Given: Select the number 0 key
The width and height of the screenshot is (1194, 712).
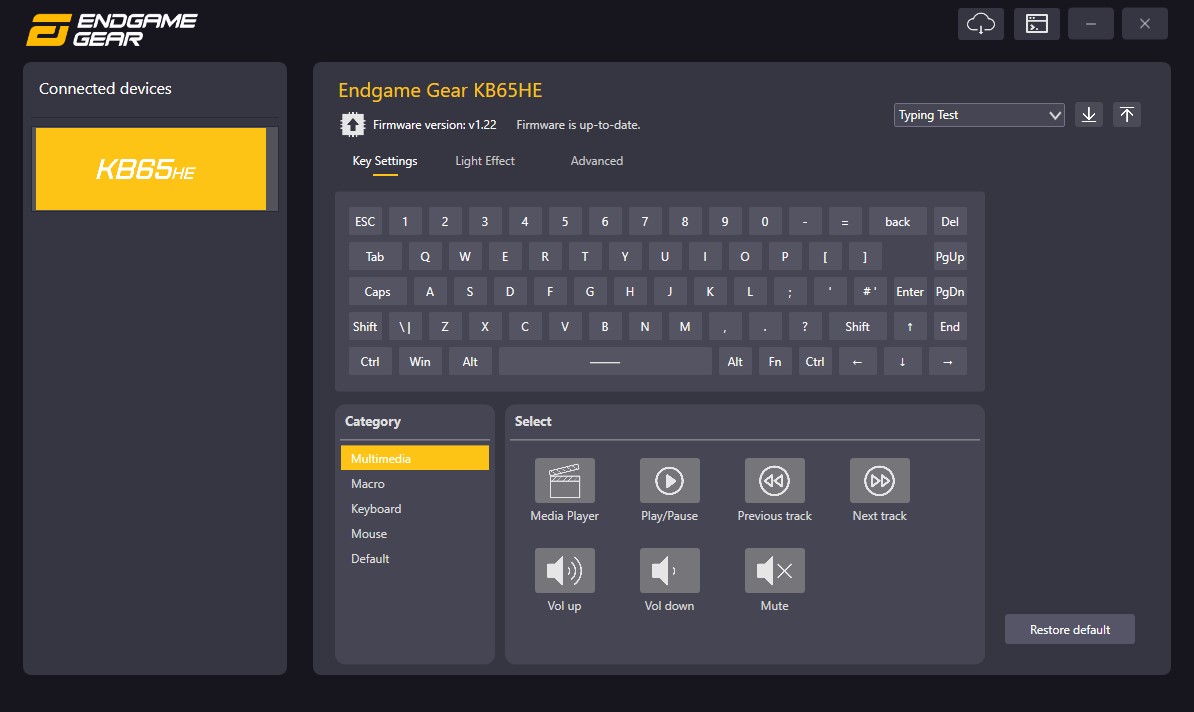Looking at the screenshot, I should click(765, 222).
